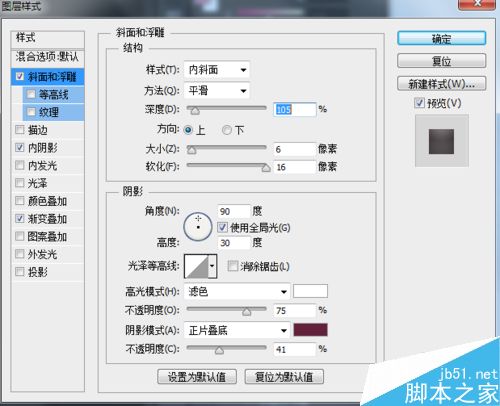Click the layer style preview swatch
500x406 pixels.
point(441,141)
